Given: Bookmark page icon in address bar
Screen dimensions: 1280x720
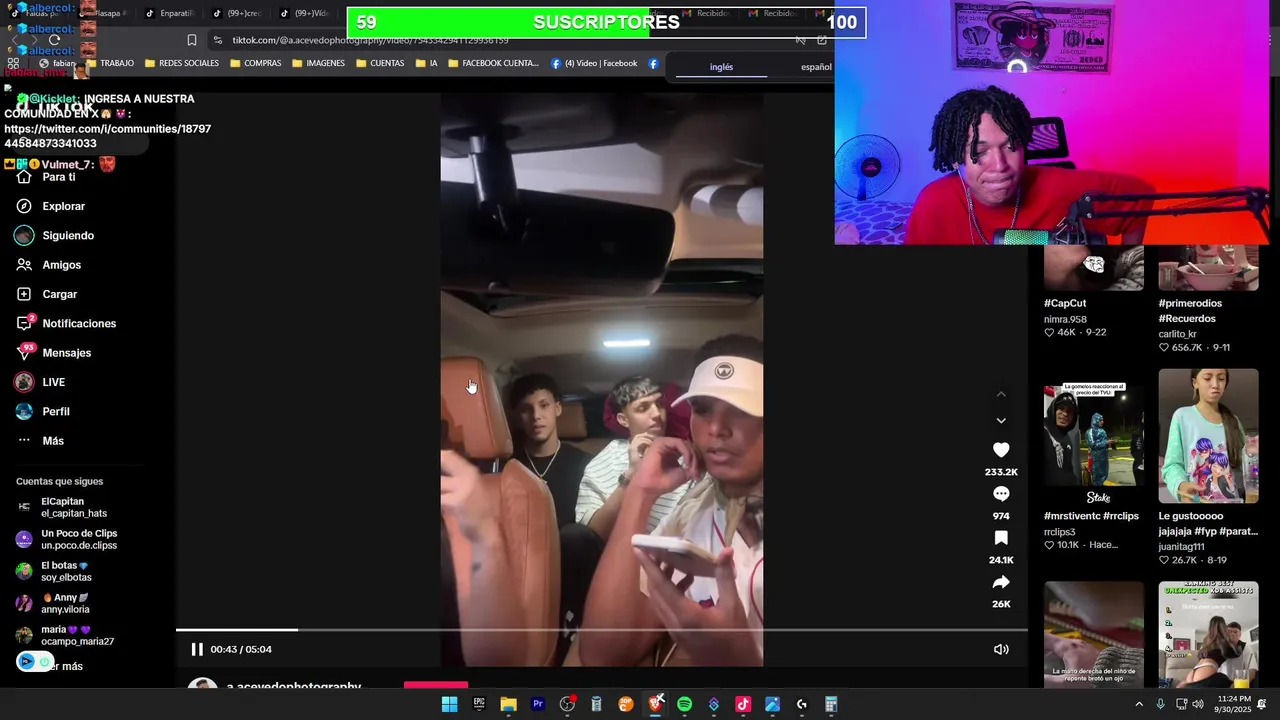Looking at the screenshot, I should pos(191,40).
